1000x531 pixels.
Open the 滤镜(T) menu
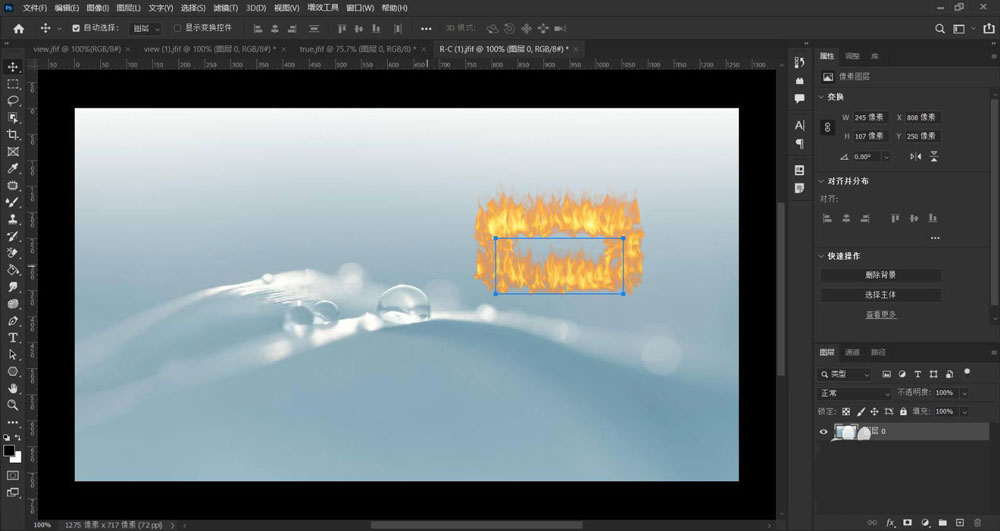point(227,8)
